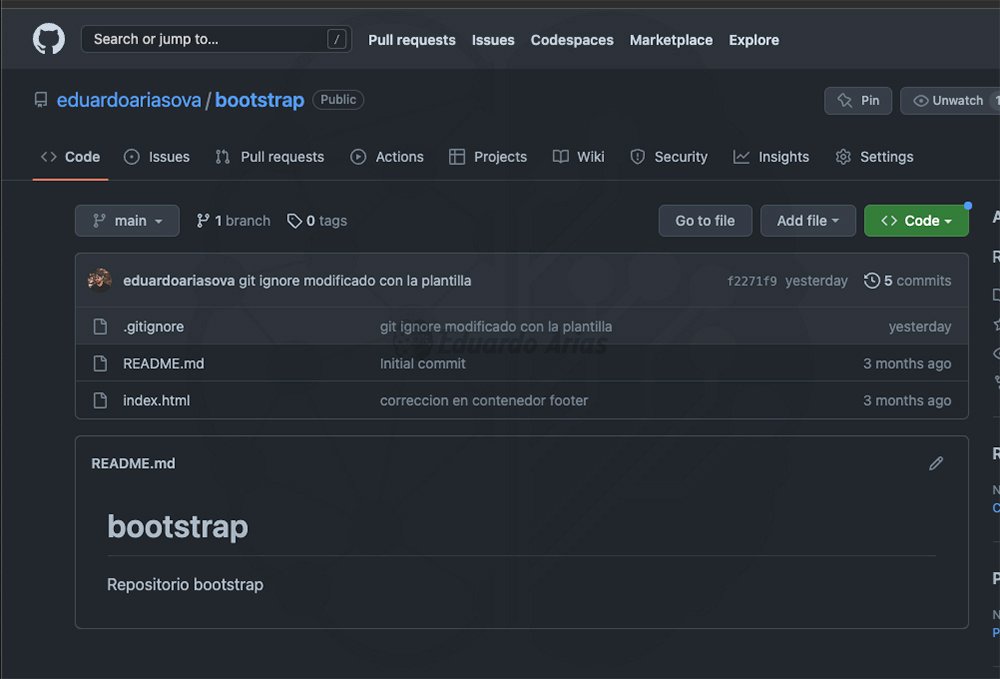Open commit hash f2271f9
Screen dimensions: 1000x679
point(752,281)
